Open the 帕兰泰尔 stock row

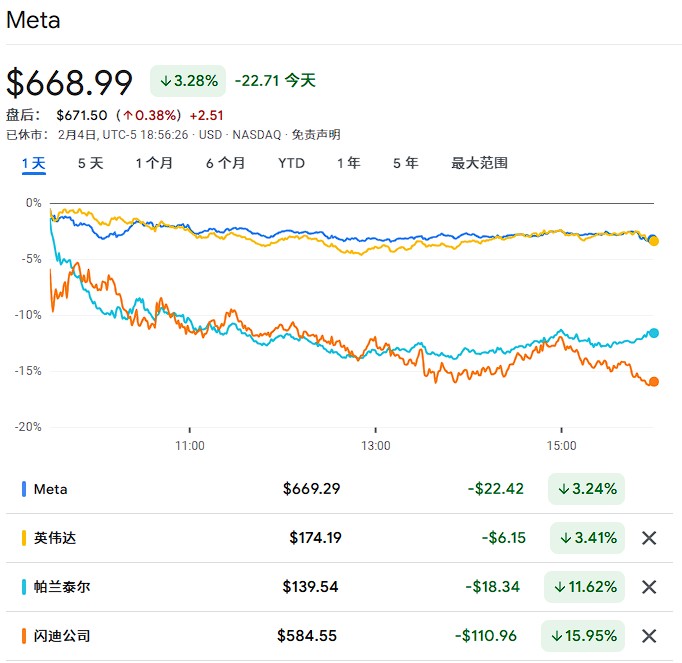(62, 587)
